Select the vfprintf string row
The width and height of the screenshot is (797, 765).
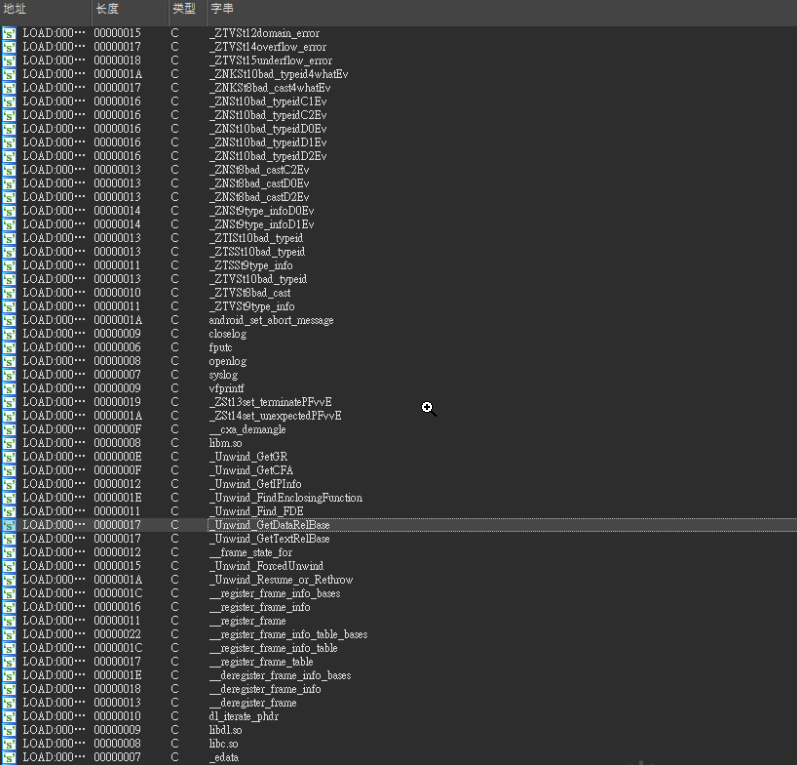coord(226,388)
